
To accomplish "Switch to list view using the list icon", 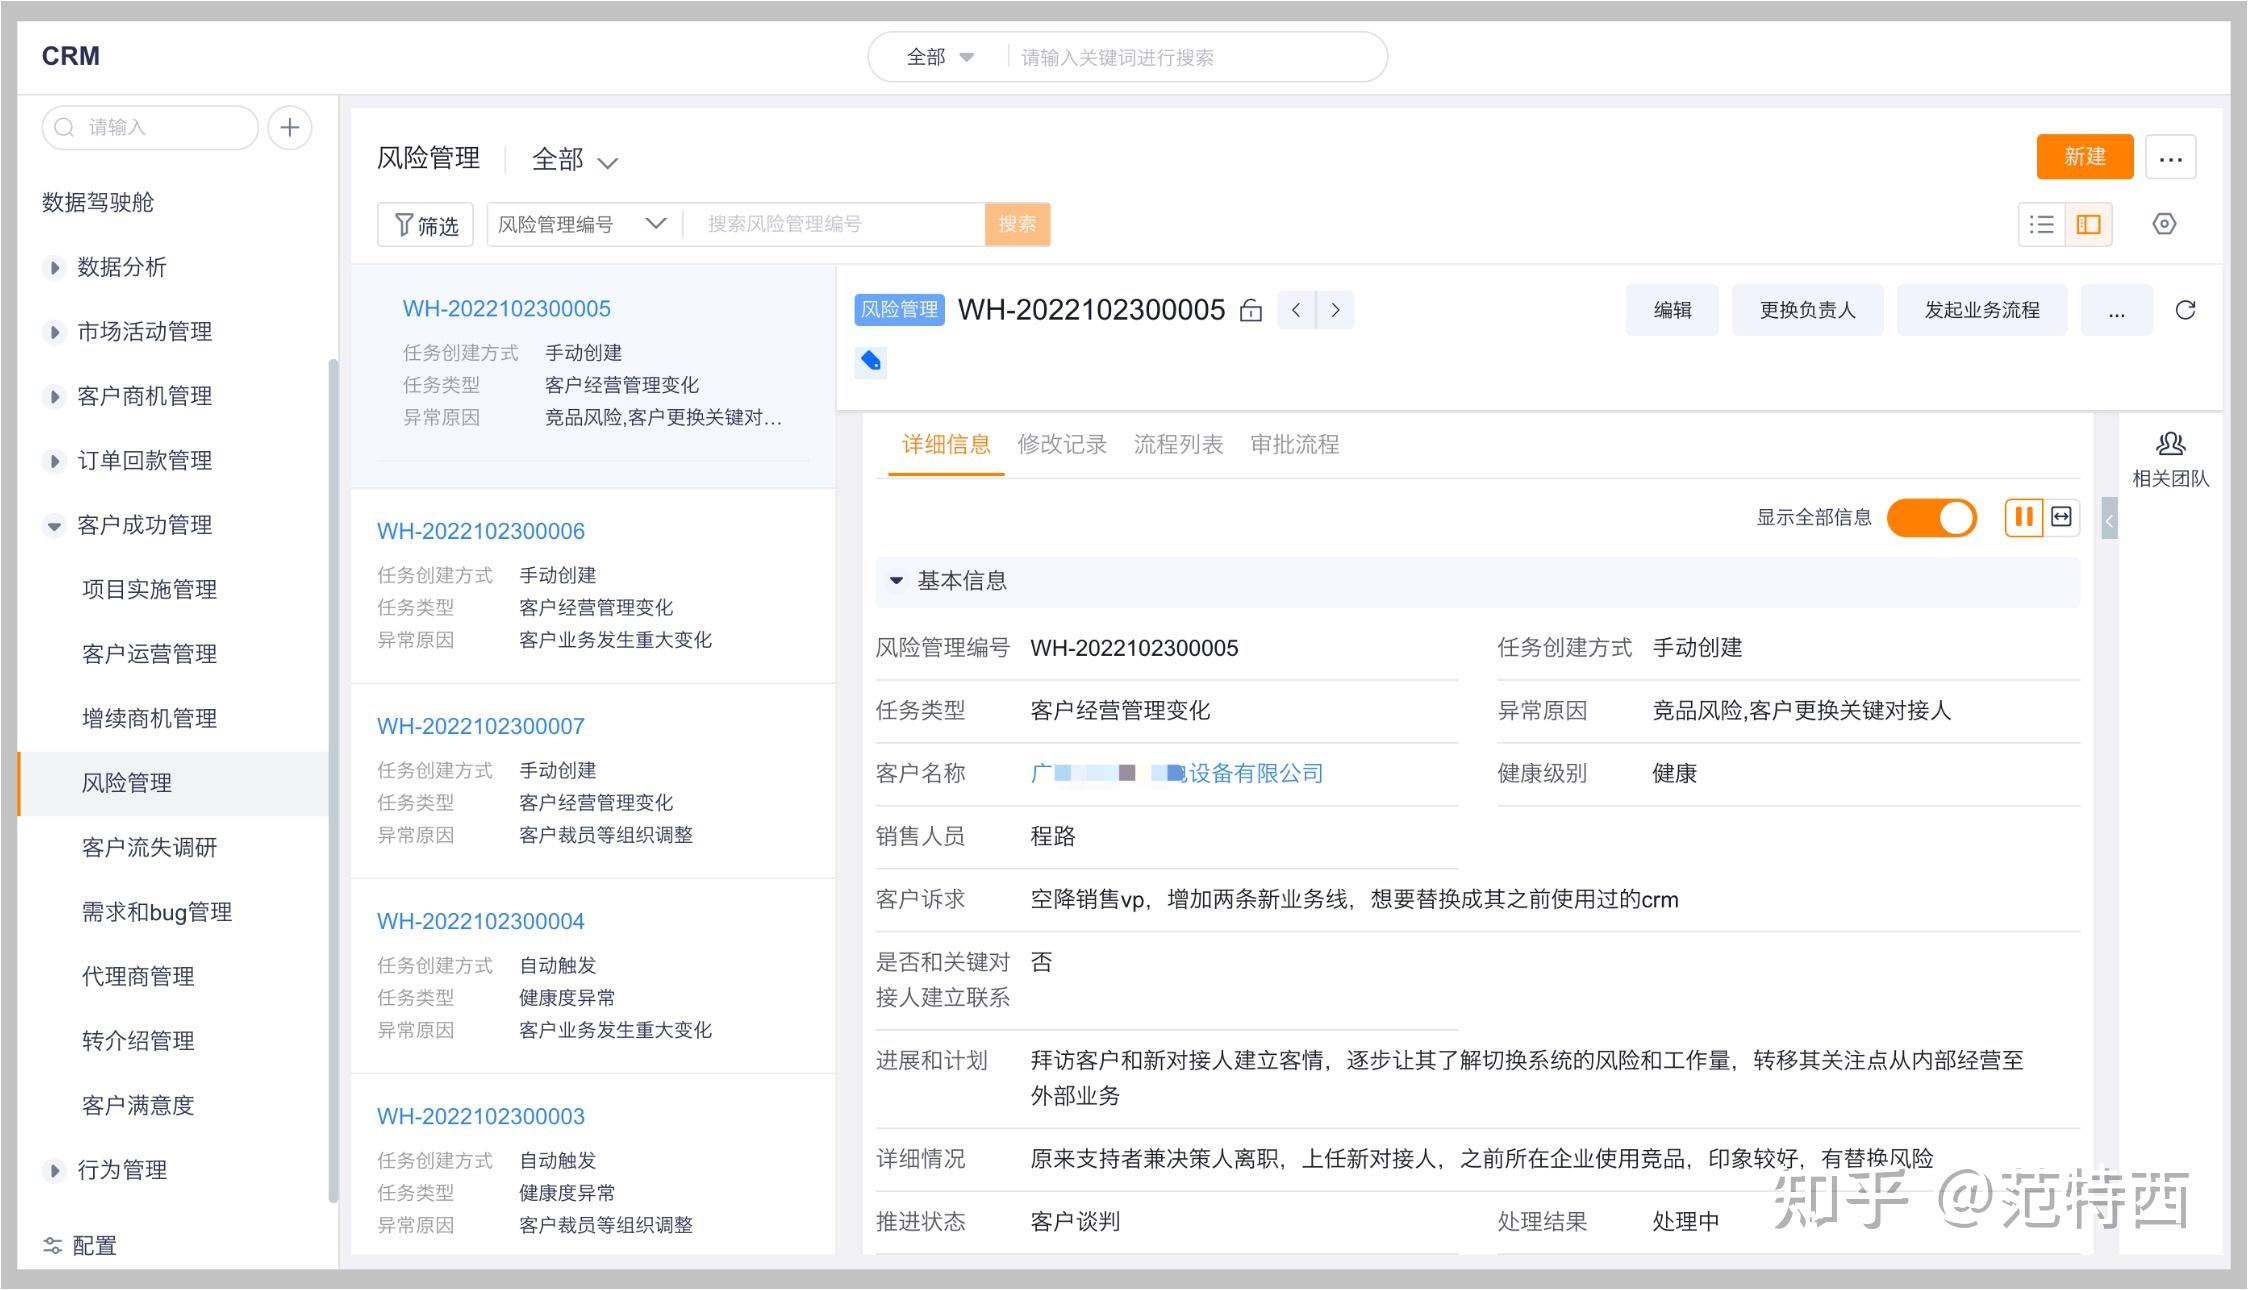I will [x=2041, y=224].
